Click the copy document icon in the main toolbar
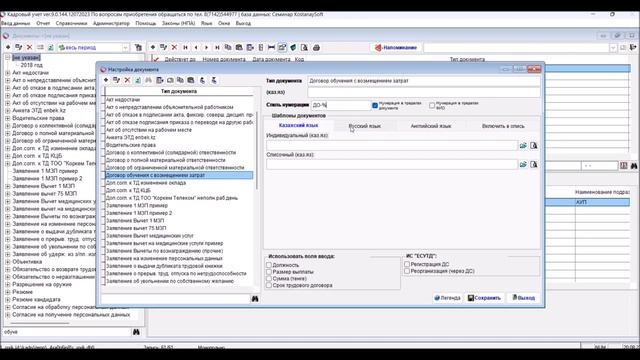 click(x=228, y=47)
